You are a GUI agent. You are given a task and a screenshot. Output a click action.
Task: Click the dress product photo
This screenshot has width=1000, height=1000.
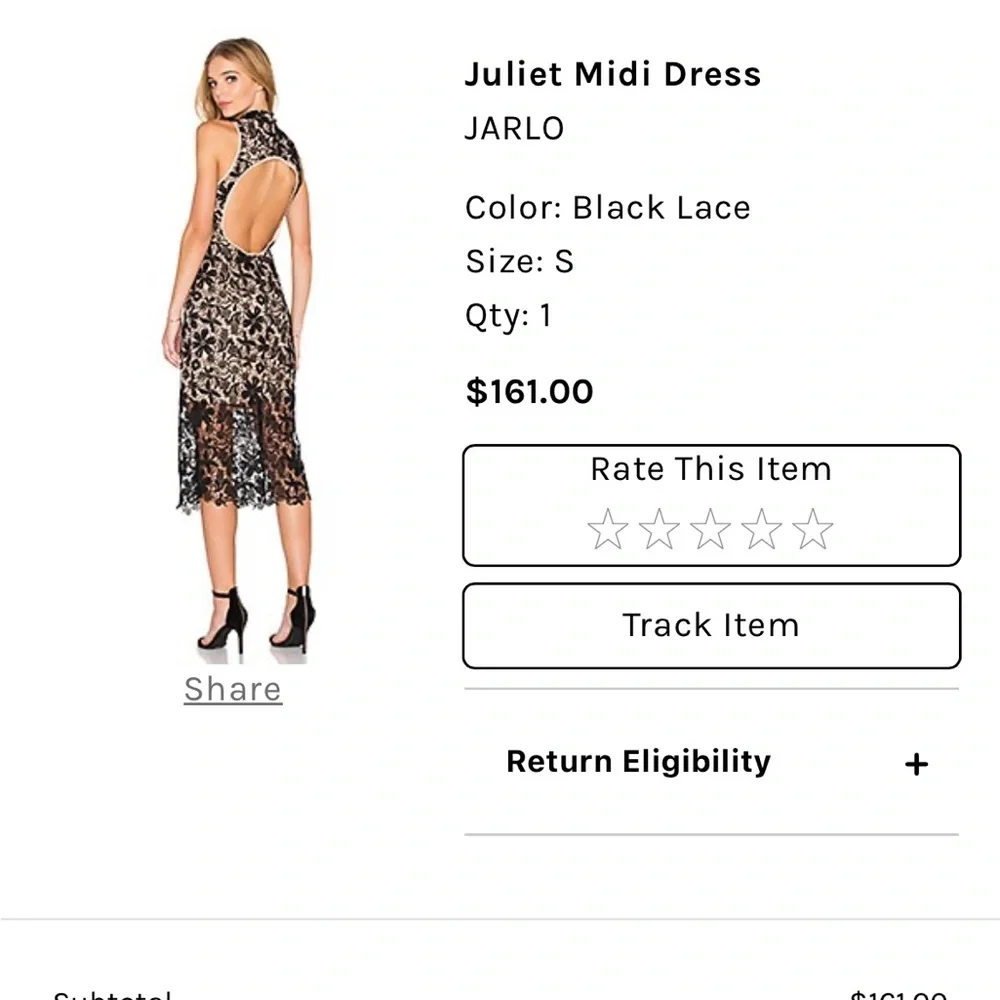point(240,350)
